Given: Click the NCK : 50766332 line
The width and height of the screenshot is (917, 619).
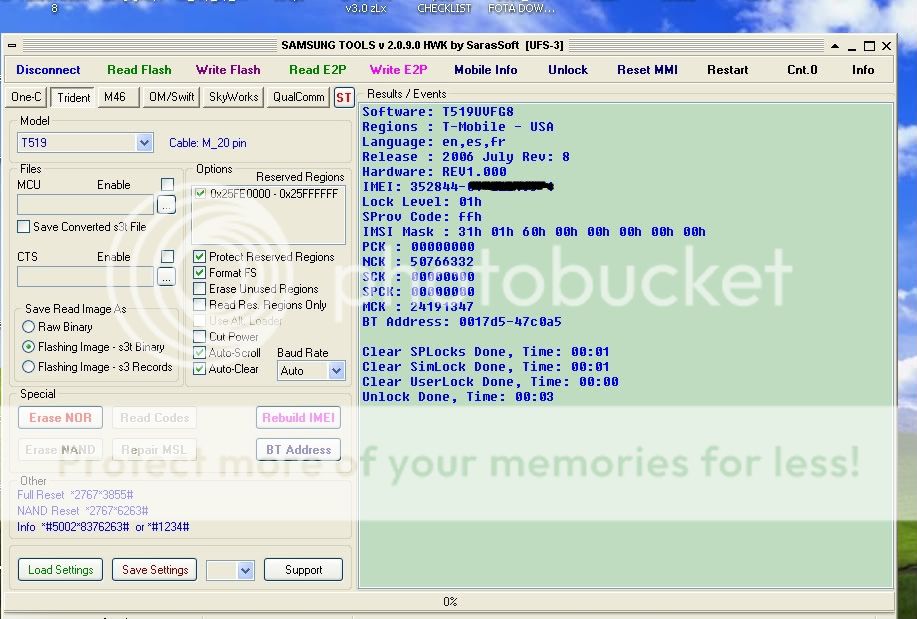Looking at the screenshot, I should pos(418,262).
